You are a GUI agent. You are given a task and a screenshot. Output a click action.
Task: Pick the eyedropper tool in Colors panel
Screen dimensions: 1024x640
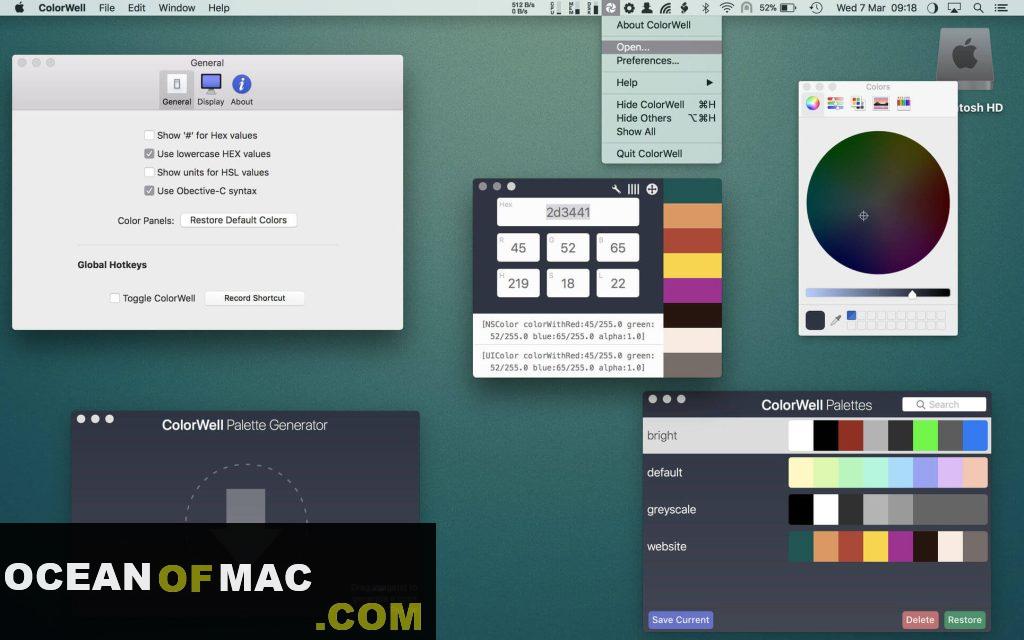(x=836, y=320)
